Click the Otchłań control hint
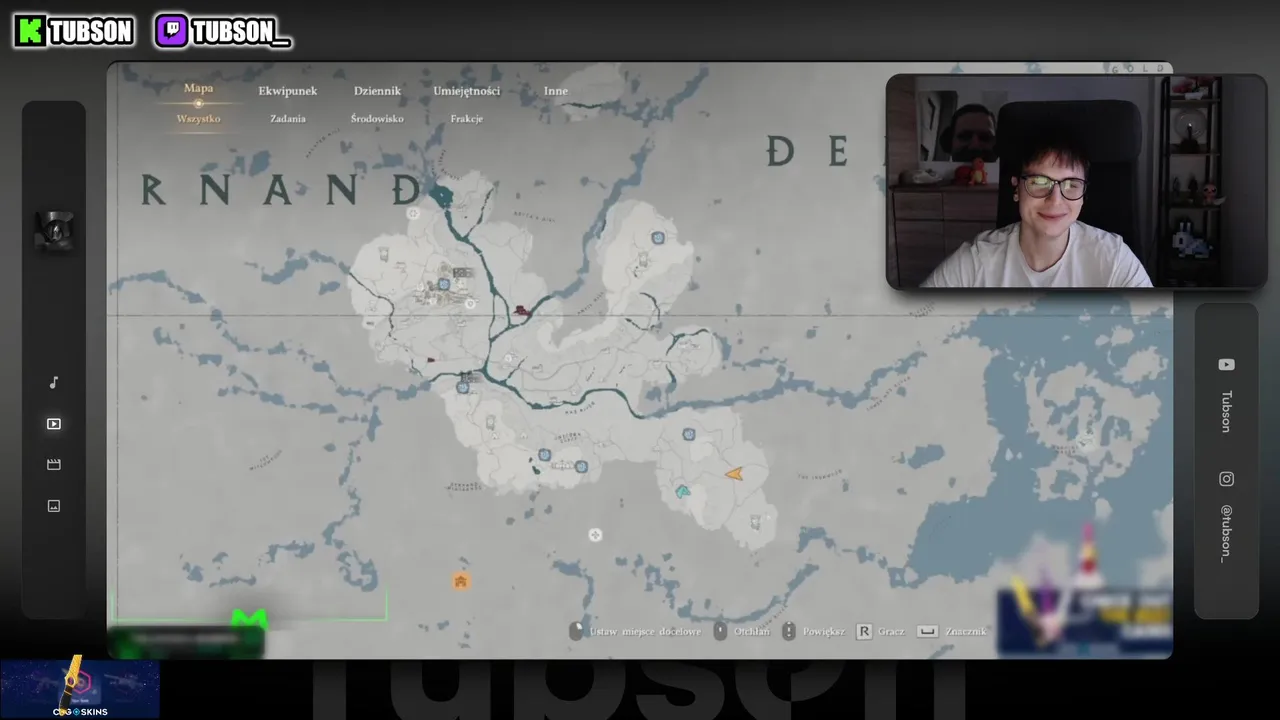Viewport: 1280px width, 720px height. pyautogui.click(x=752, y=632)
